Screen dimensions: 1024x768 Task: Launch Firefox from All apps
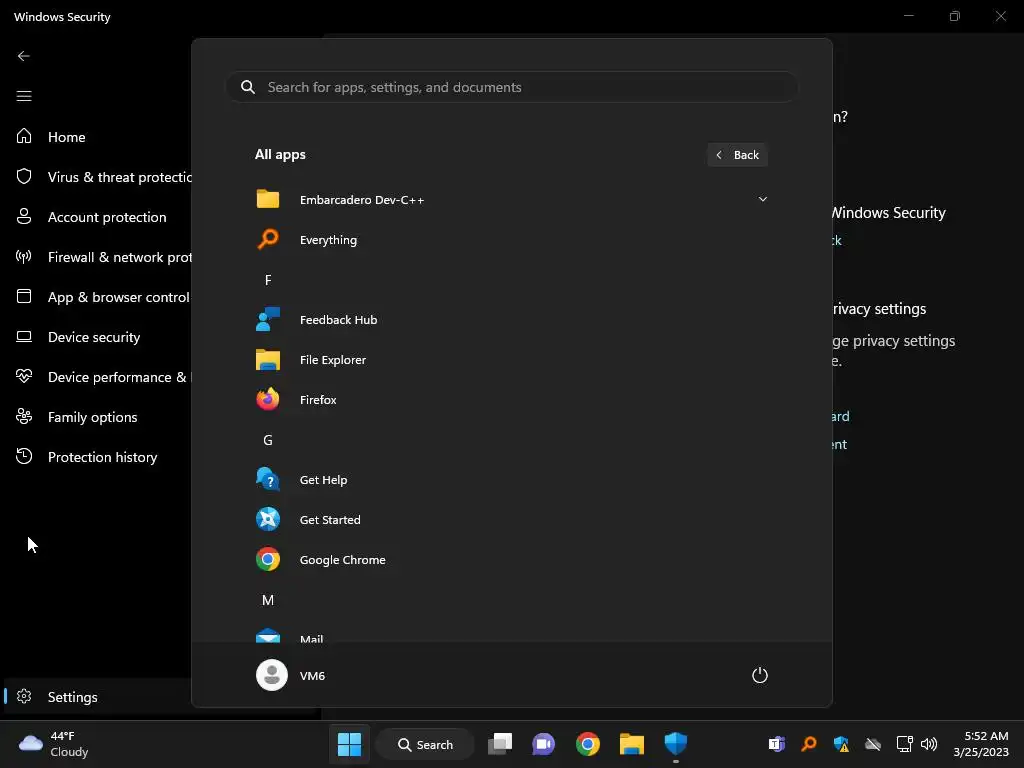pyautogui.click(x=511, y=400)
